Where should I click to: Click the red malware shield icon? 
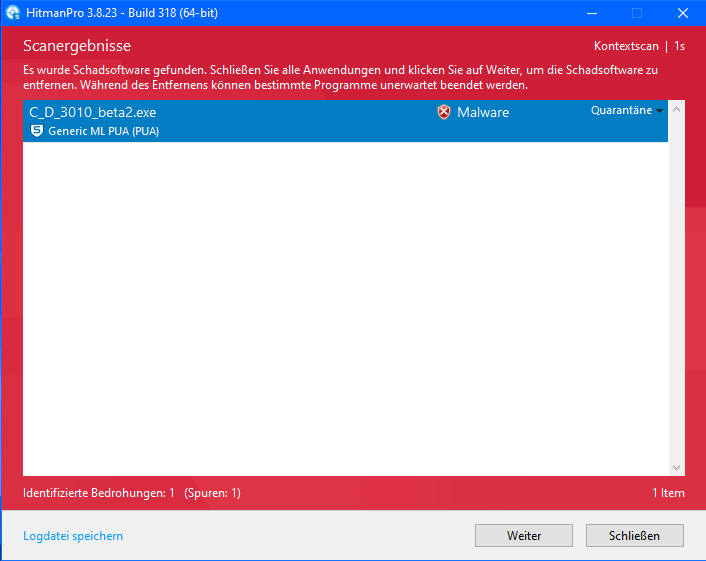[x=444, y=112]
